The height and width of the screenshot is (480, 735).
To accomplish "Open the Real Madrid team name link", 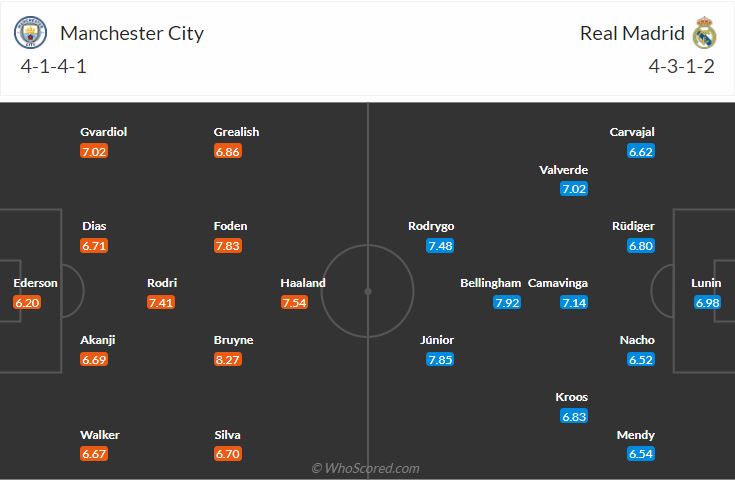I will 632,33.
